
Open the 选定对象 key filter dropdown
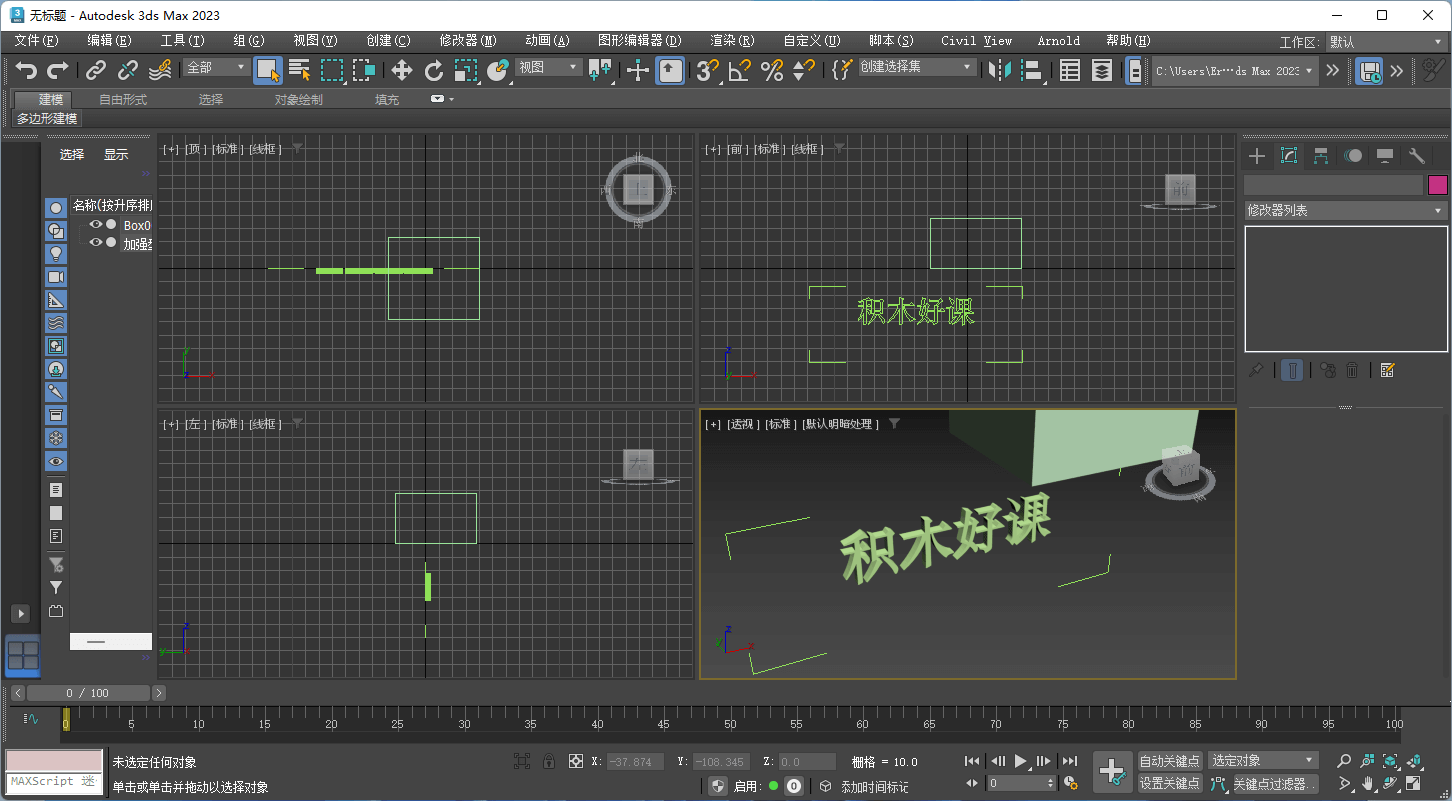coord(1263,761)
